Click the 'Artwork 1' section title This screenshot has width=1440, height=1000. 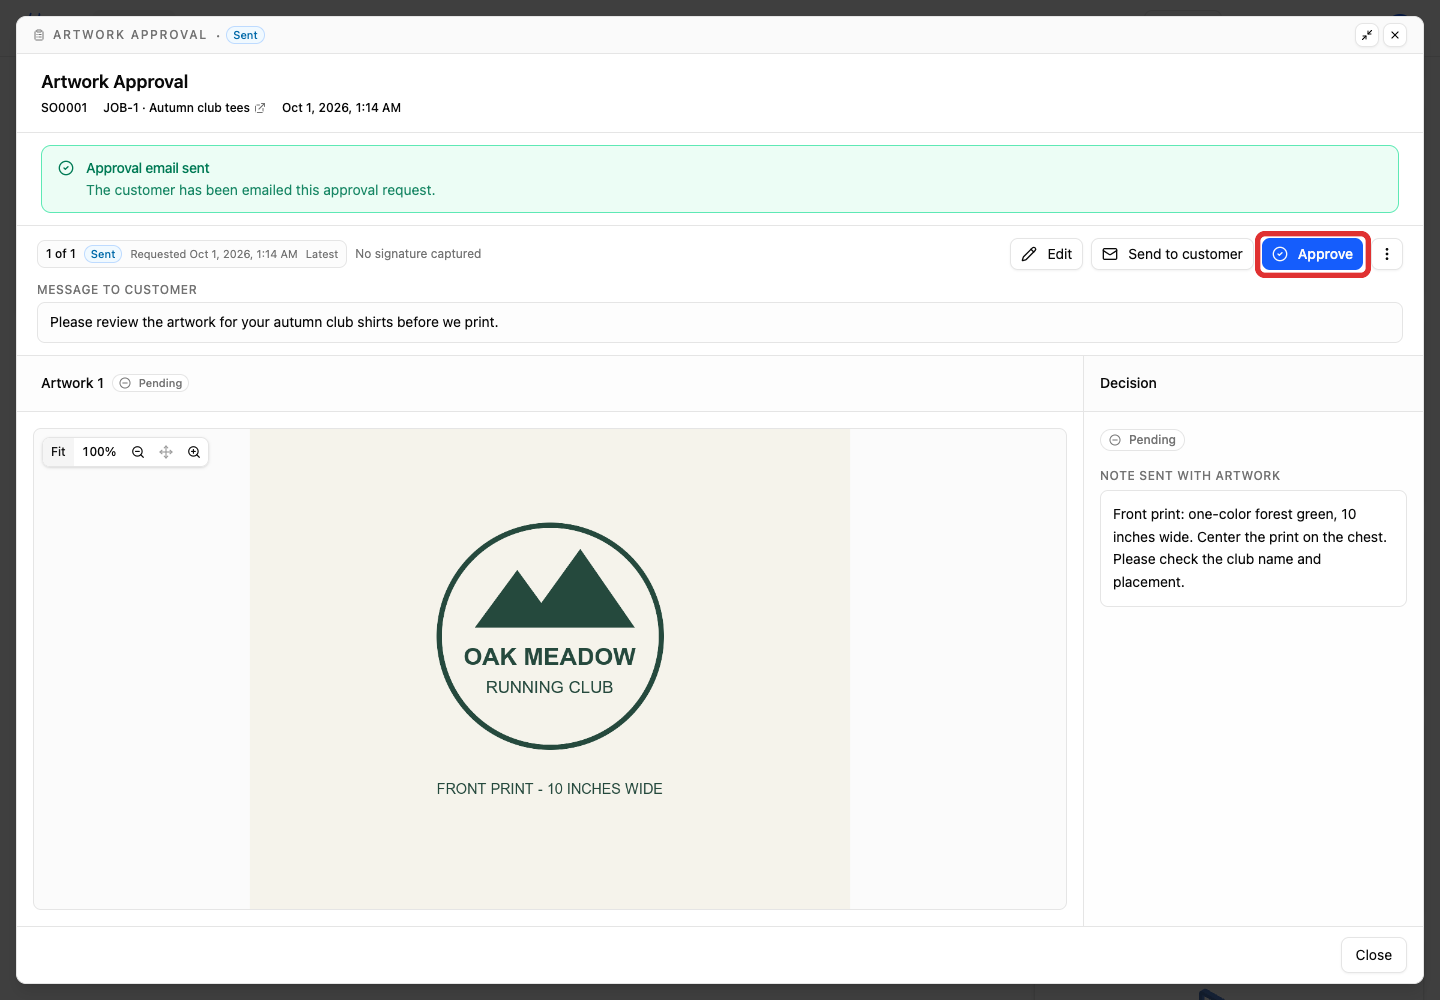72,383
